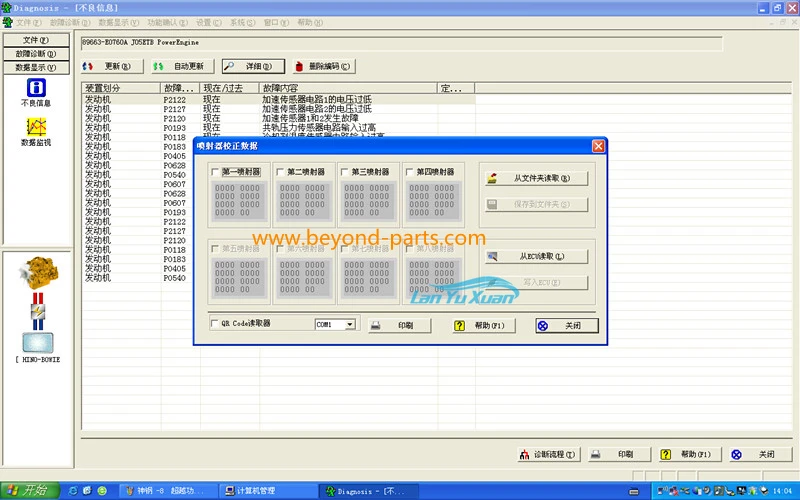Check the 第五喷射器 checkbox

(x=215, y=249)
